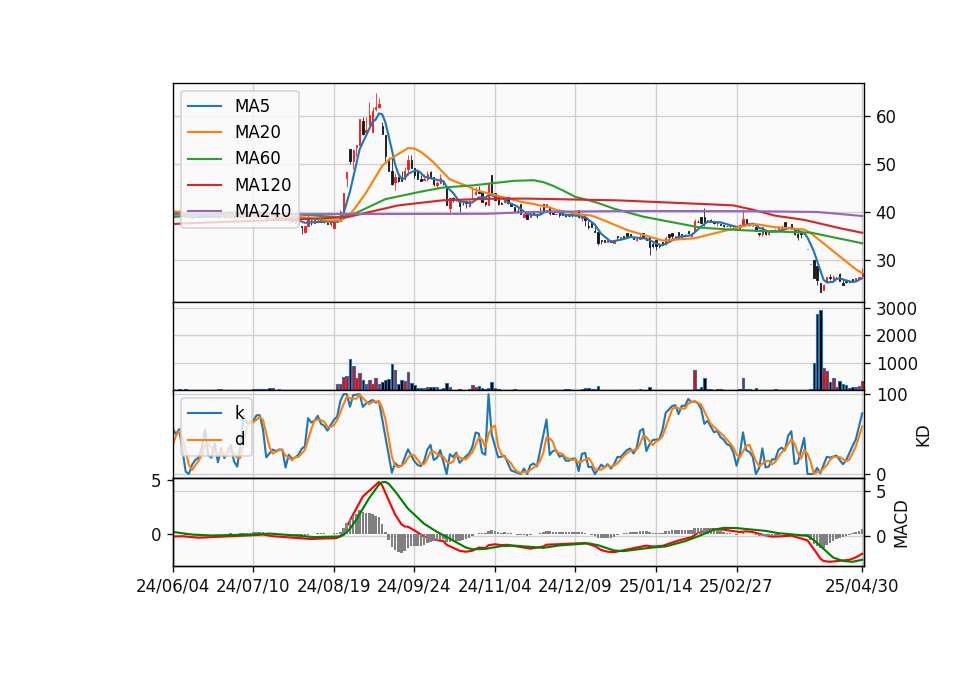Click the 24/11/04 date axis label
960x690 pixels.
coord(495,586)
